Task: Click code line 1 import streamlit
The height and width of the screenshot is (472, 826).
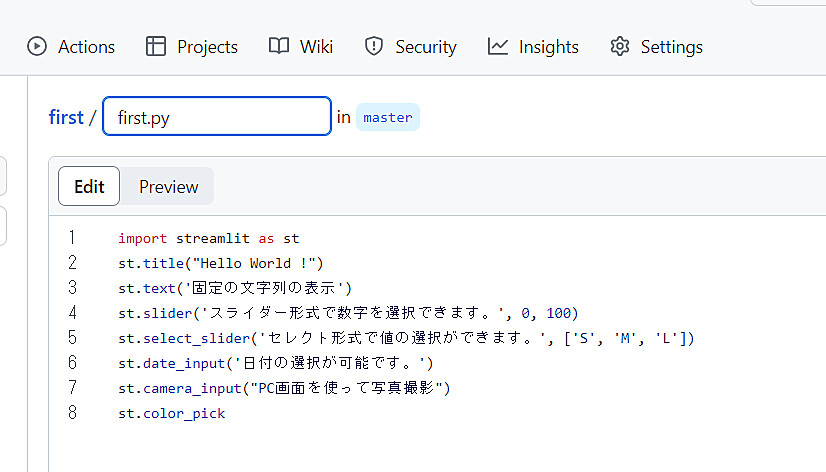Action: (x=209, y=239)
